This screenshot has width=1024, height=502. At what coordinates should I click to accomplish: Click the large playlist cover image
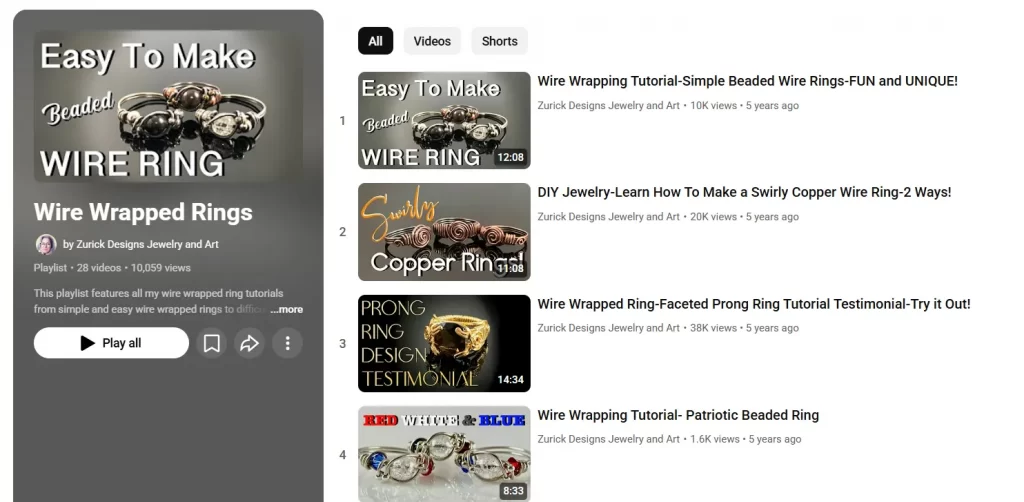[168, 106]
